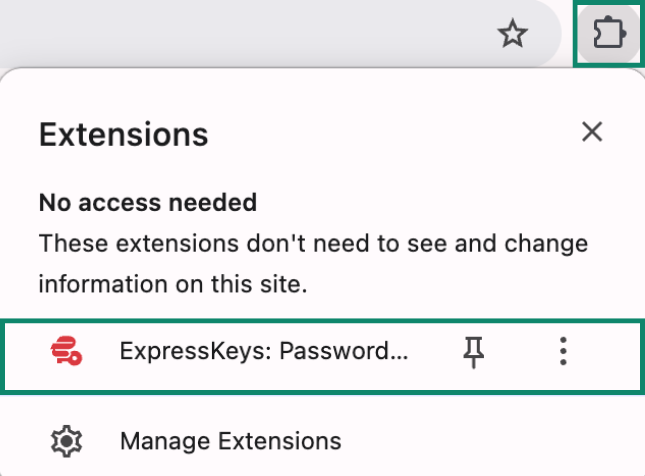Click the blank area between pin and three-dot icons

click(520, 351)
